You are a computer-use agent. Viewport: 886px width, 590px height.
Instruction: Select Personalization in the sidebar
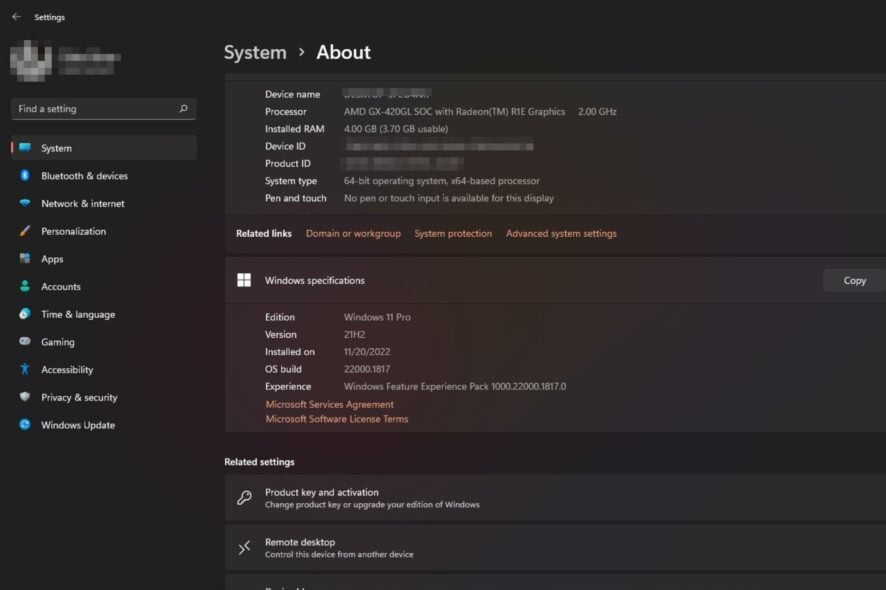click(103, 231)
